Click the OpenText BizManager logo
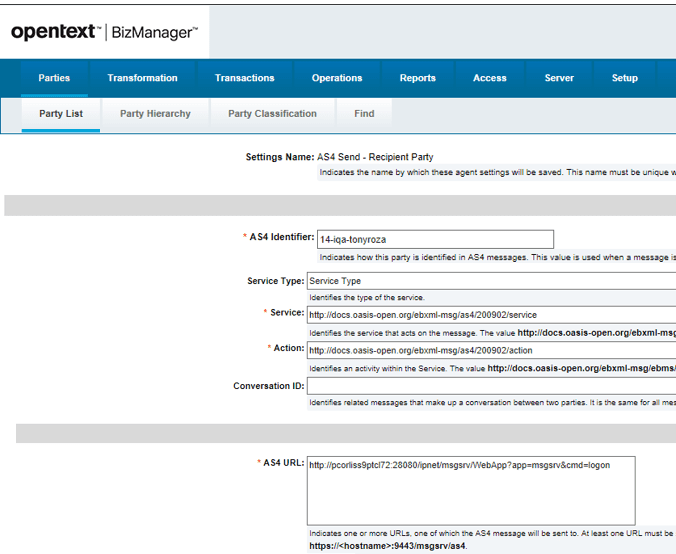Viewport: 676px width, 554px height. click(x=104, y=33)
